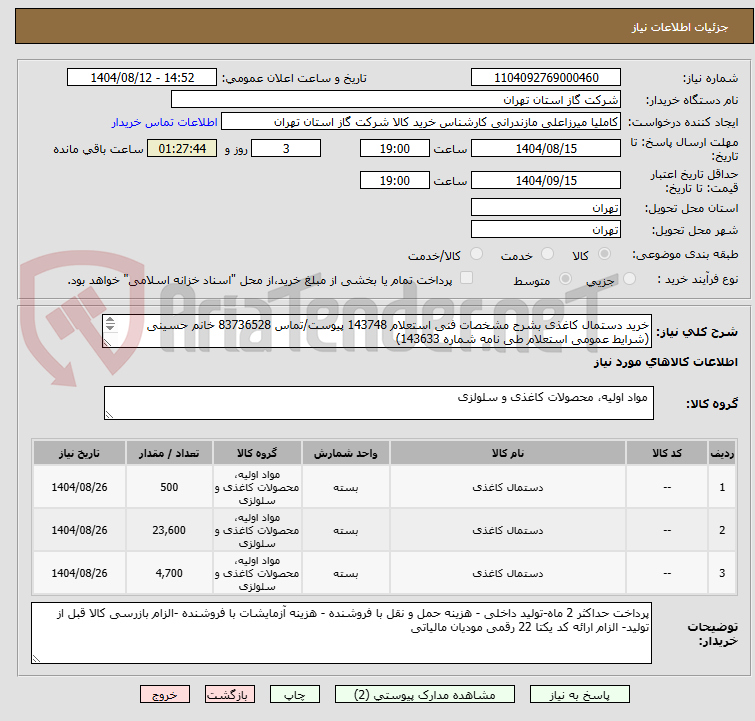755x721 pixels.
Task: Click the توضیحات خریدار text area
Action: click(341, 633)
